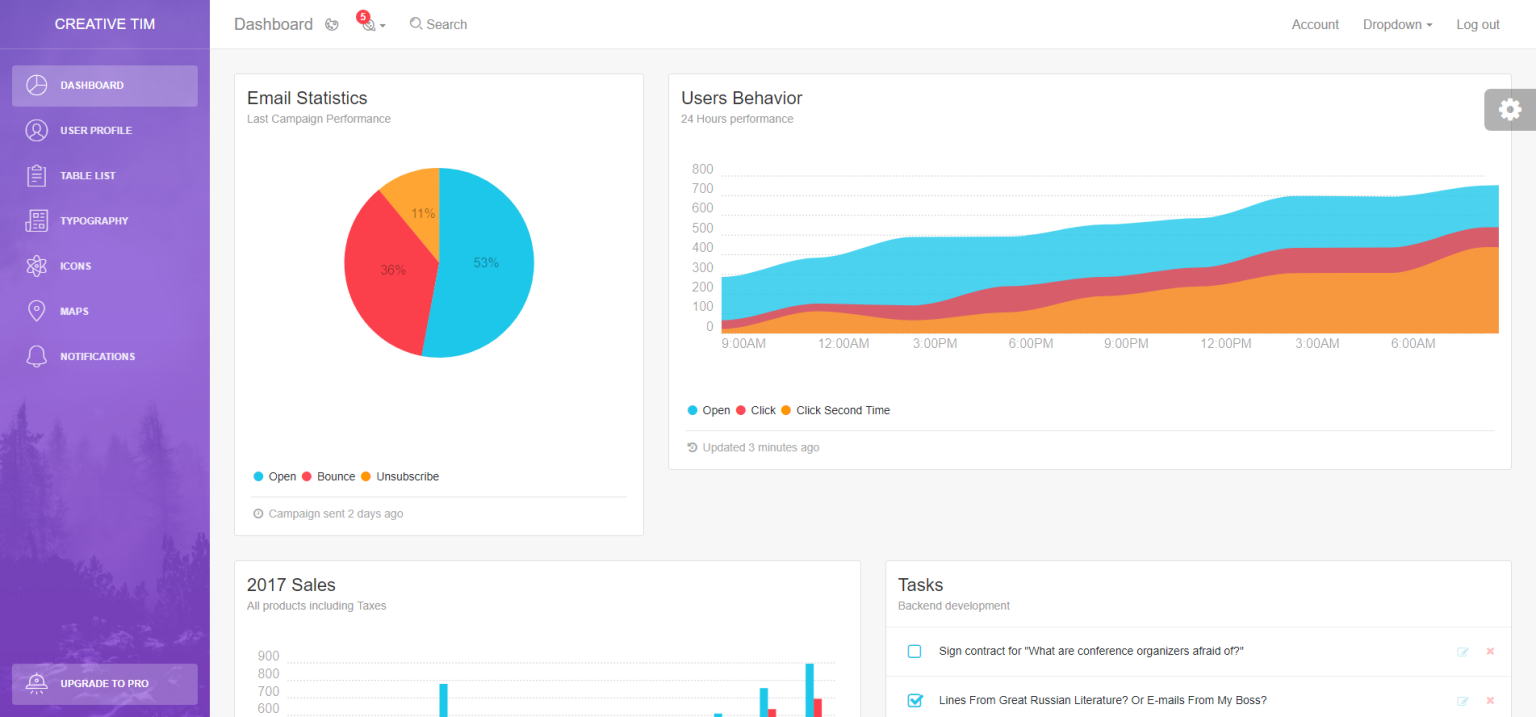The height and width of the screenshot is (717, 1536).
Task: Open the User Profile sidebar icon
Action: click(36, 130)
